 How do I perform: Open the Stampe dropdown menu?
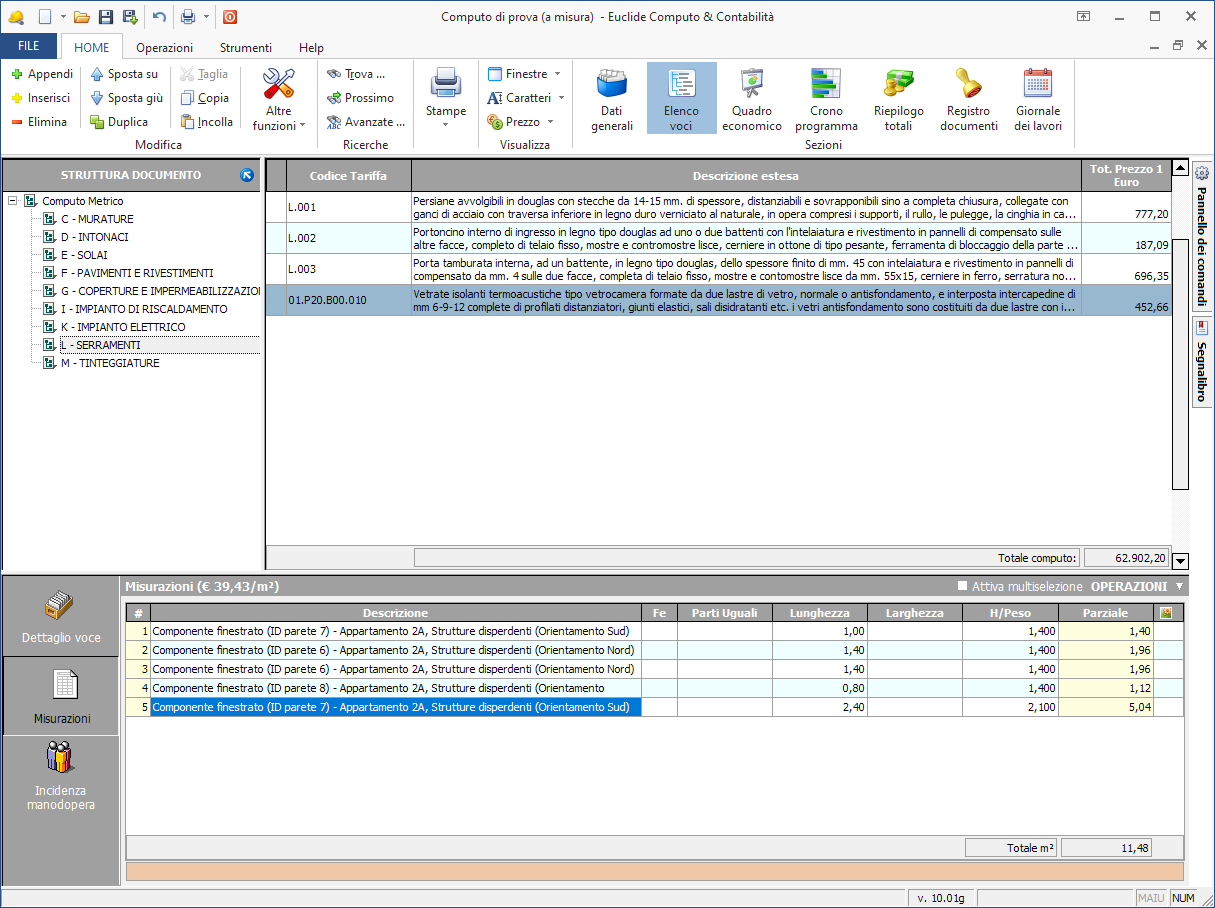pyautogui.click(x=445, y=99)
